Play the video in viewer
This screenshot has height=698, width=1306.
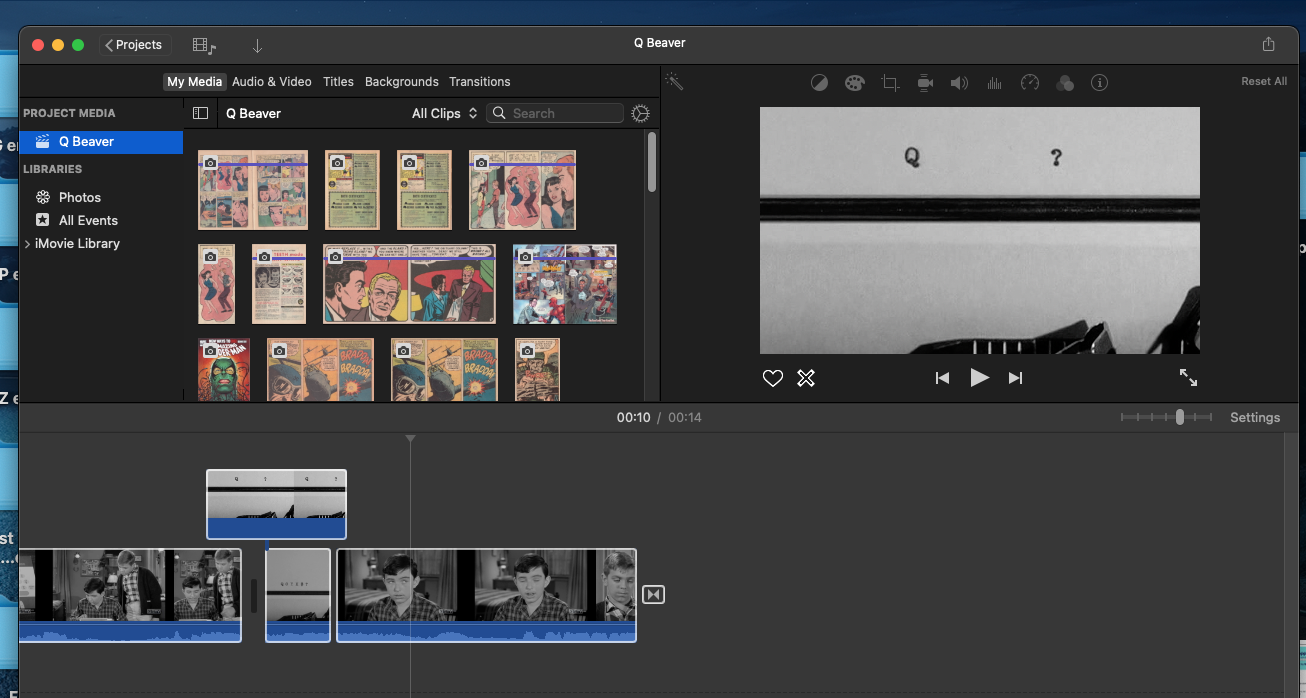coord(980,378)
